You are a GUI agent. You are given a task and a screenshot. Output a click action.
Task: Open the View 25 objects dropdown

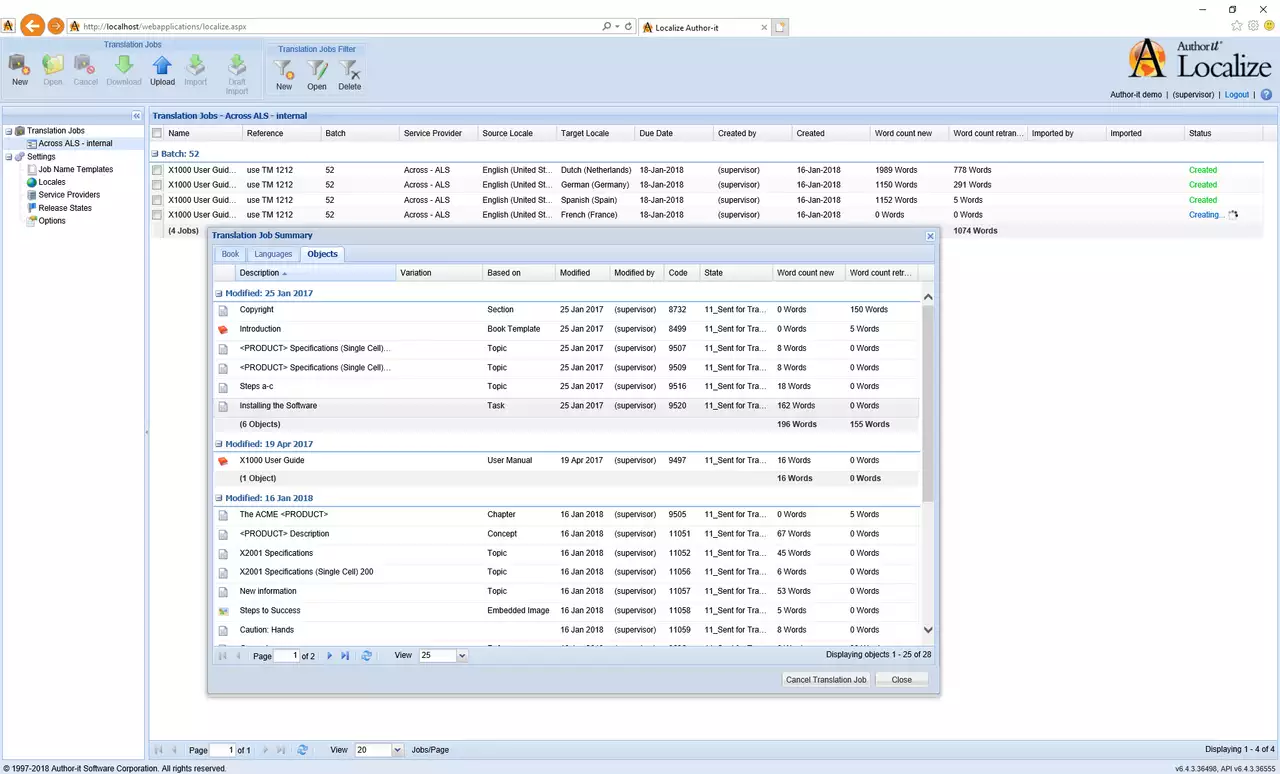pos(462,656)
